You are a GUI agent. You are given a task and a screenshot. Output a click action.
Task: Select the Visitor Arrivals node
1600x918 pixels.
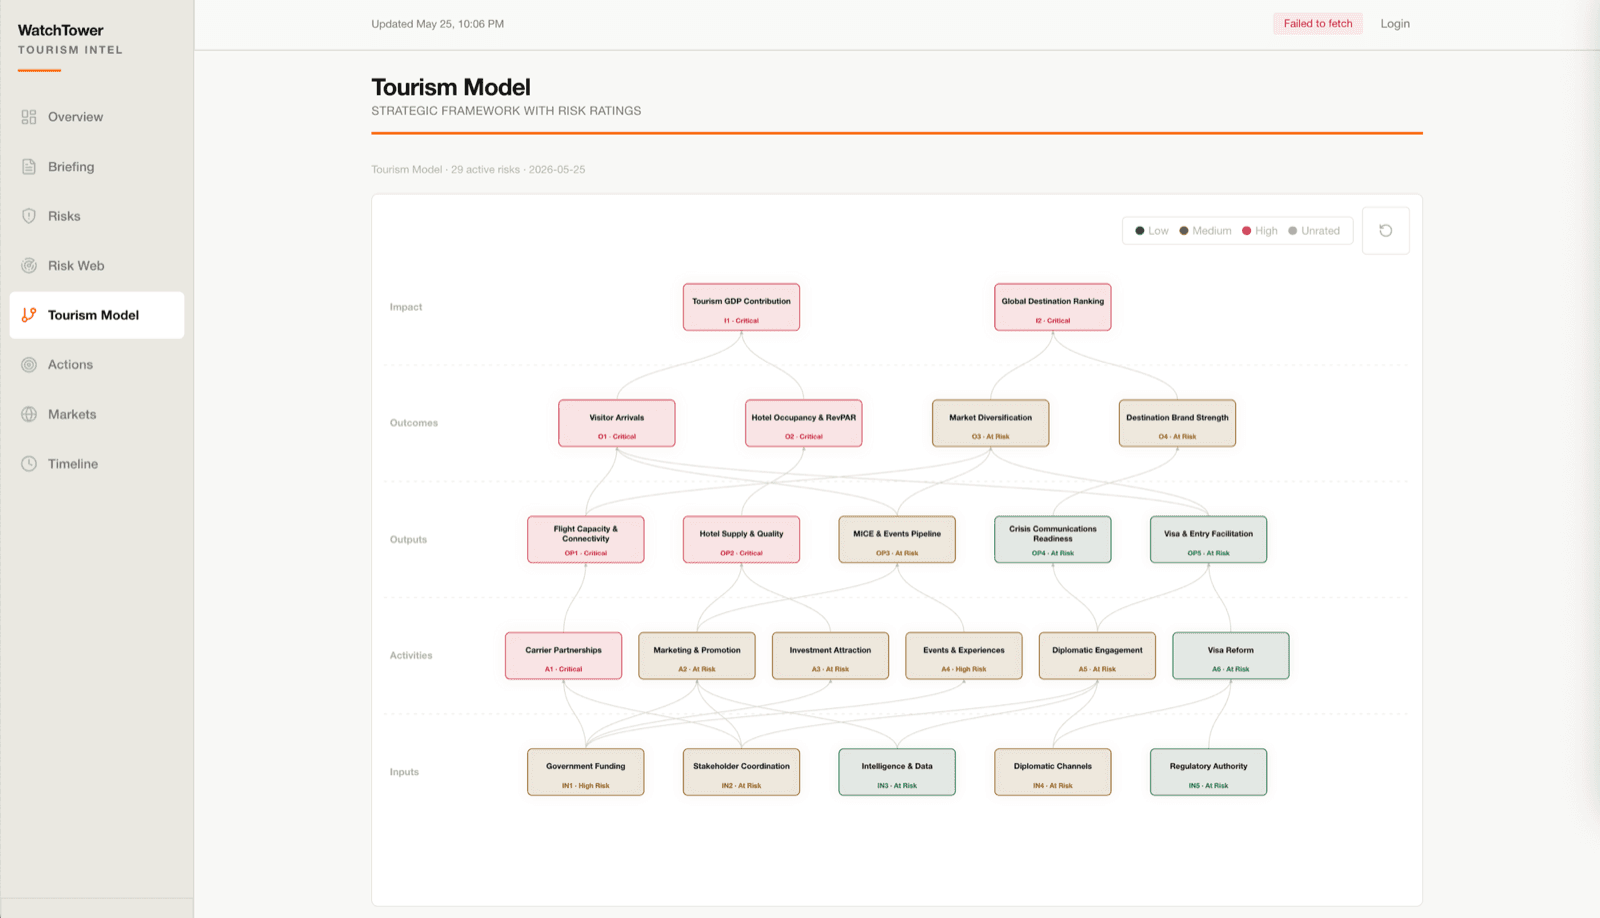pos(617,423)
